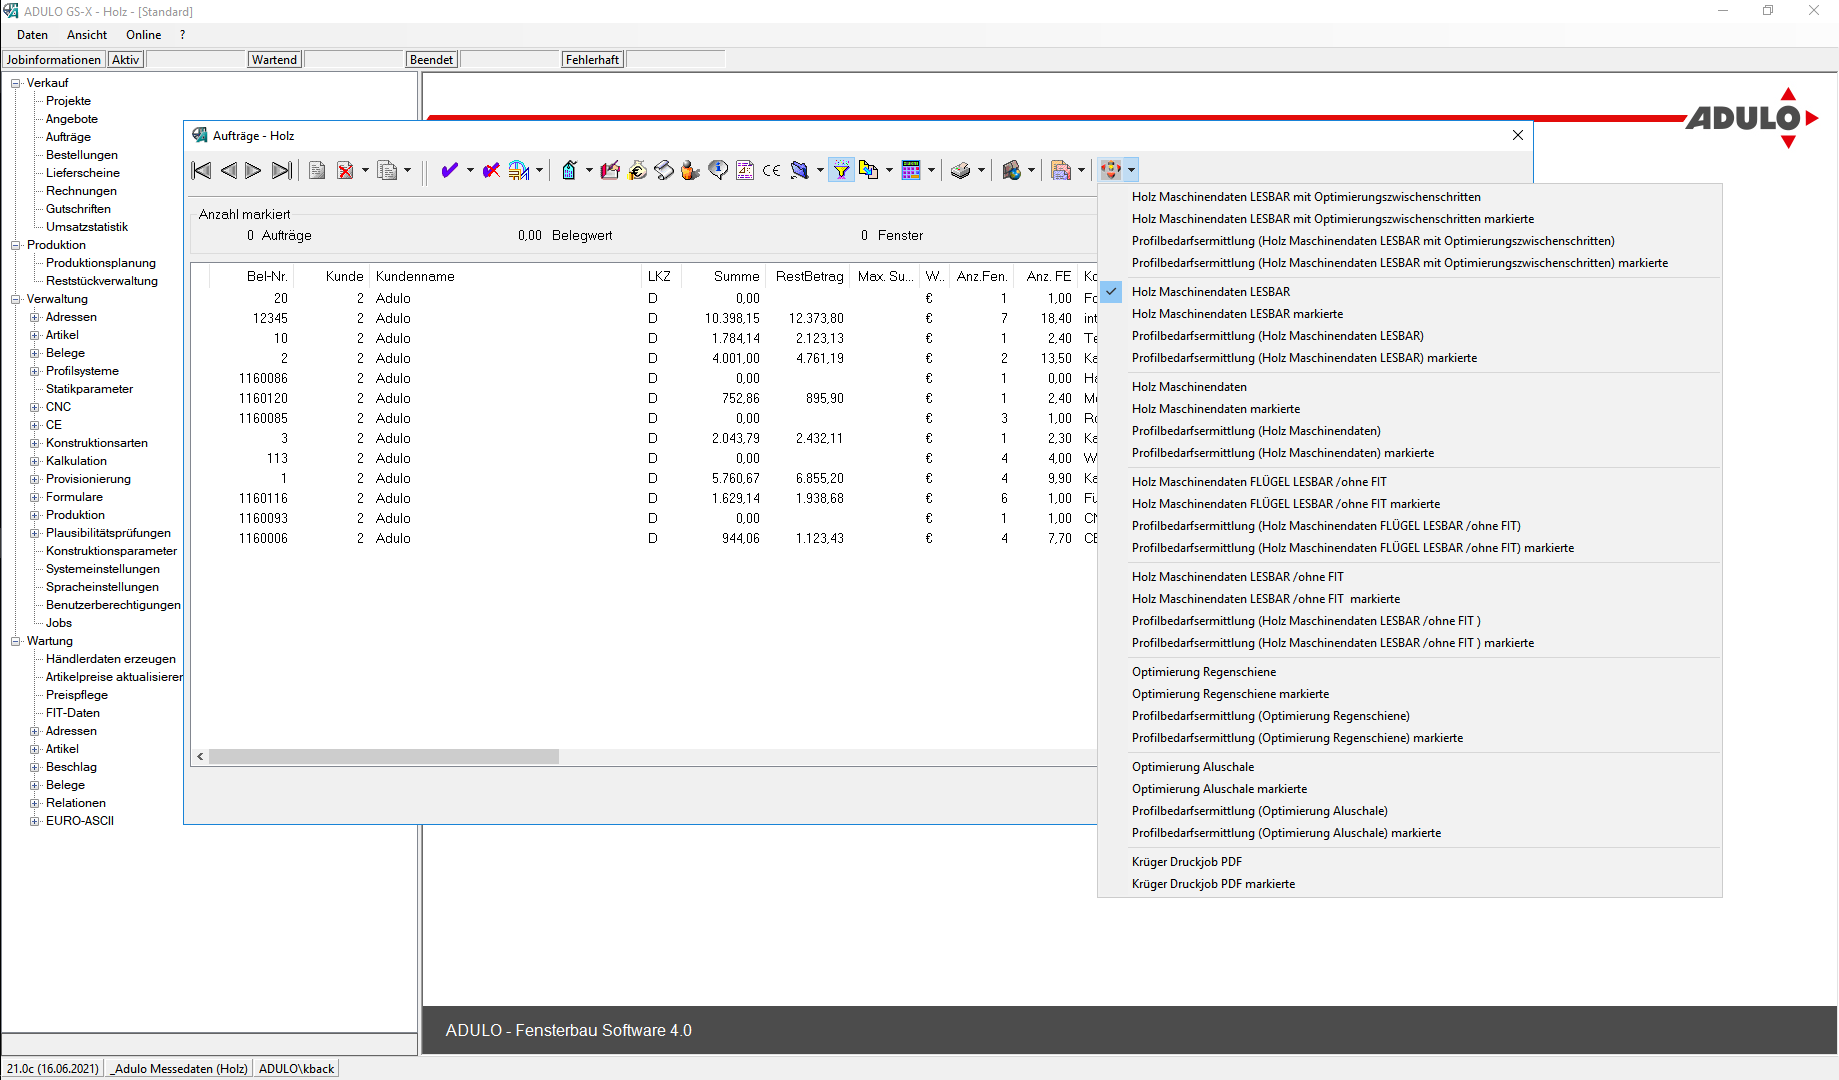Image resolution: width=1839 pixels, height=1080 pixels.
Task: Open Produktionsplanung tree item
Action: (x=101, y=263)
